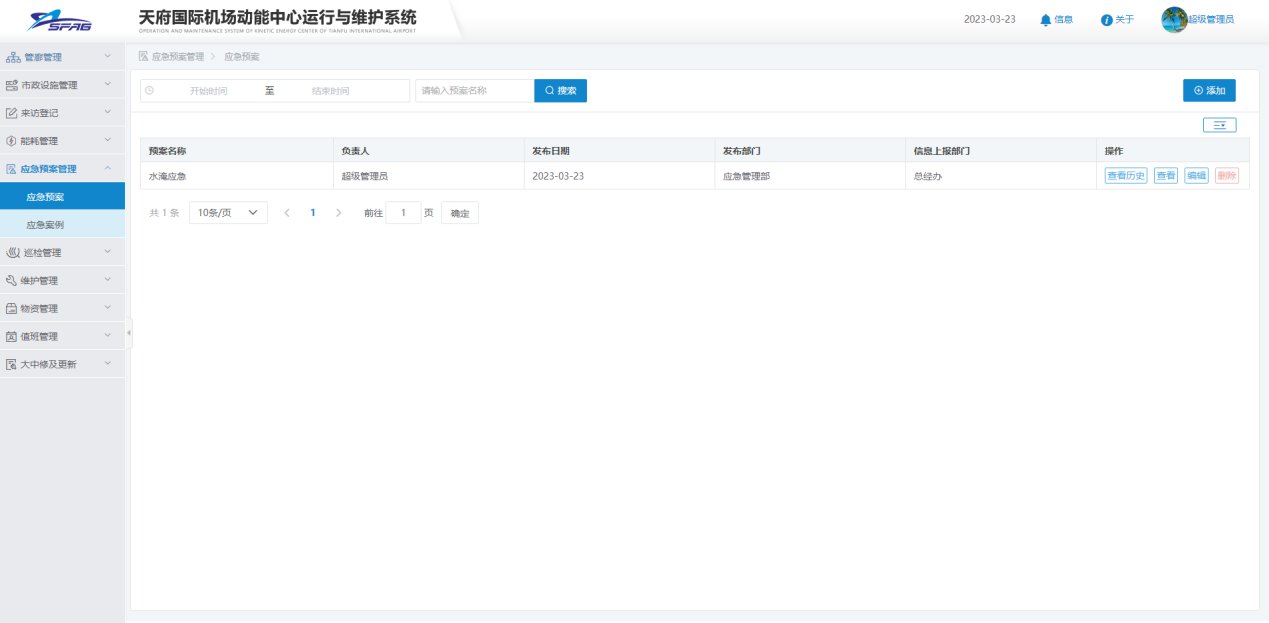Click 查看历史 for 水淹应急

click(x=1125, y=176)
